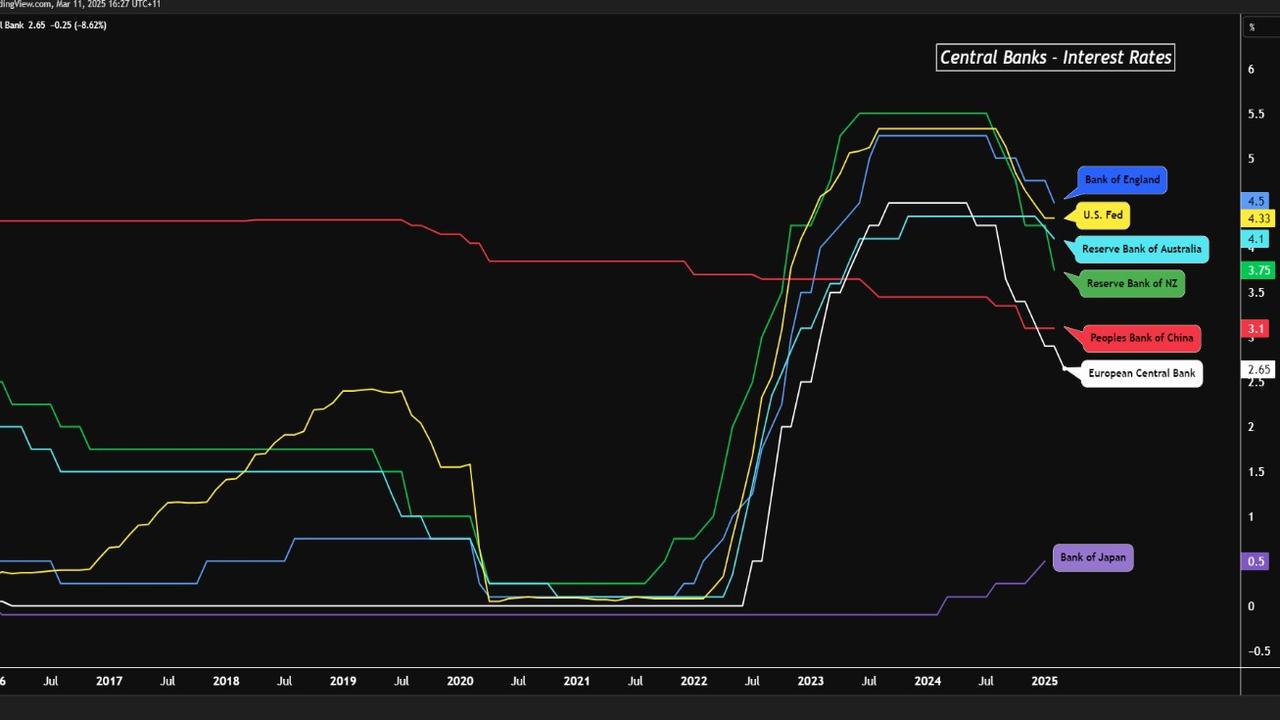Select the European Central Bank label
The image size is (1280, 720).
tap(1141, 374)
